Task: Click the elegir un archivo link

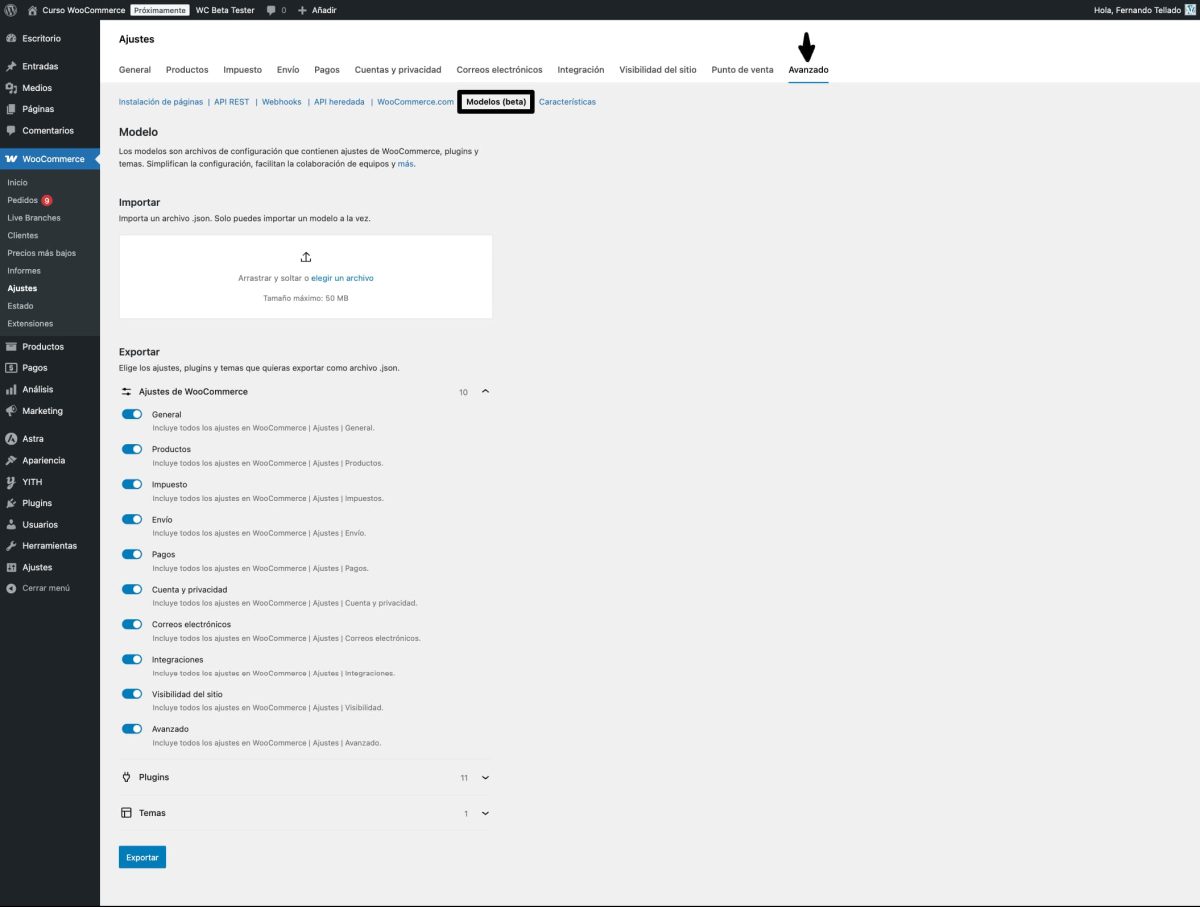Action: pos(343,278)
